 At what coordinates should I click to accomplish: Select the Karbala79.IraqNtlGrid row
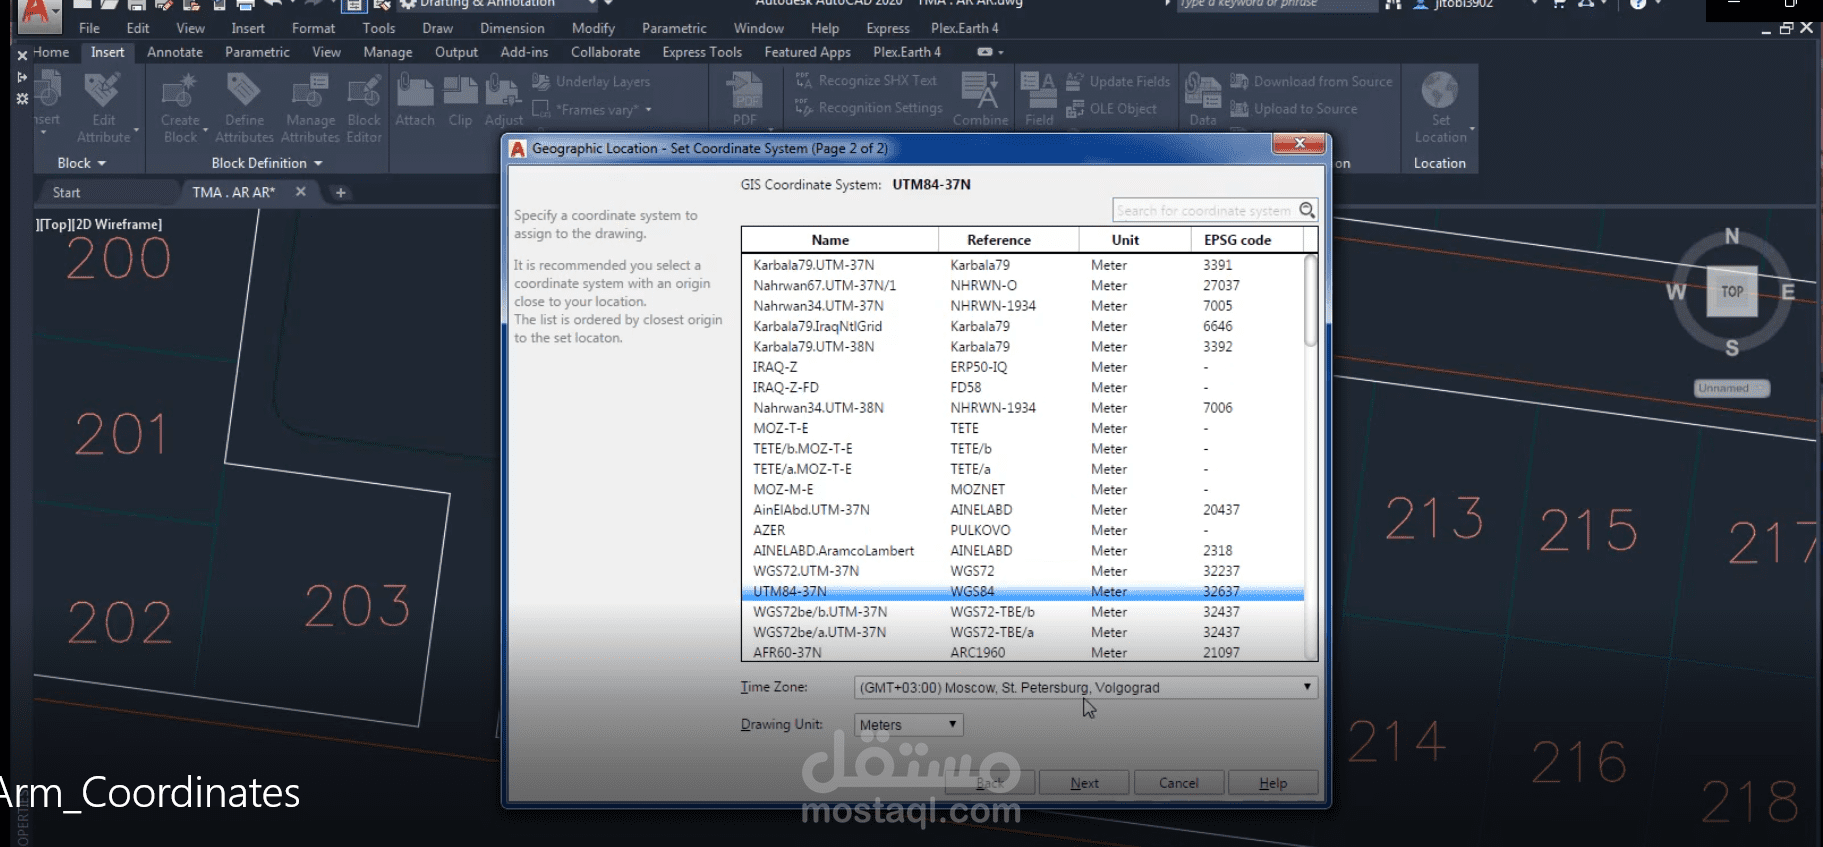(x=1023, y=326)
